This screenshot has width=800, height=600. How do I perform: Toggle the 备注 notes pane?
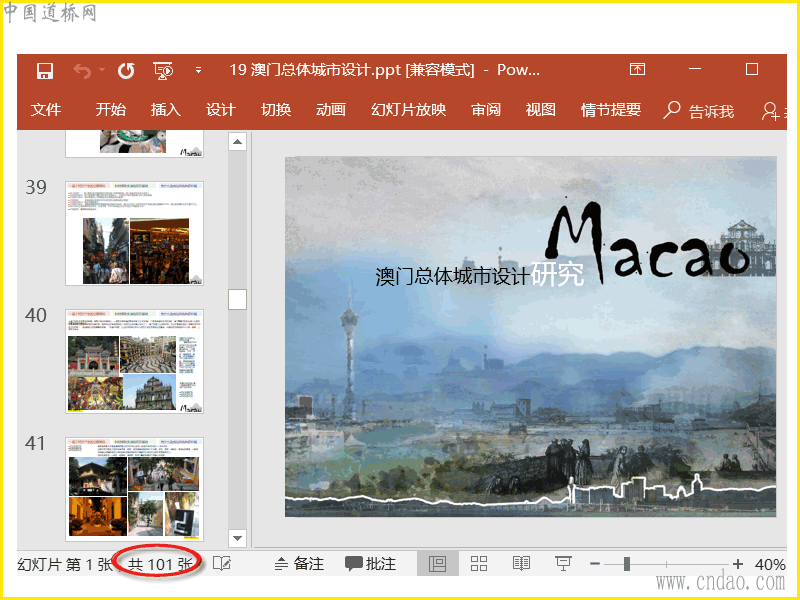tap(299, 564)
